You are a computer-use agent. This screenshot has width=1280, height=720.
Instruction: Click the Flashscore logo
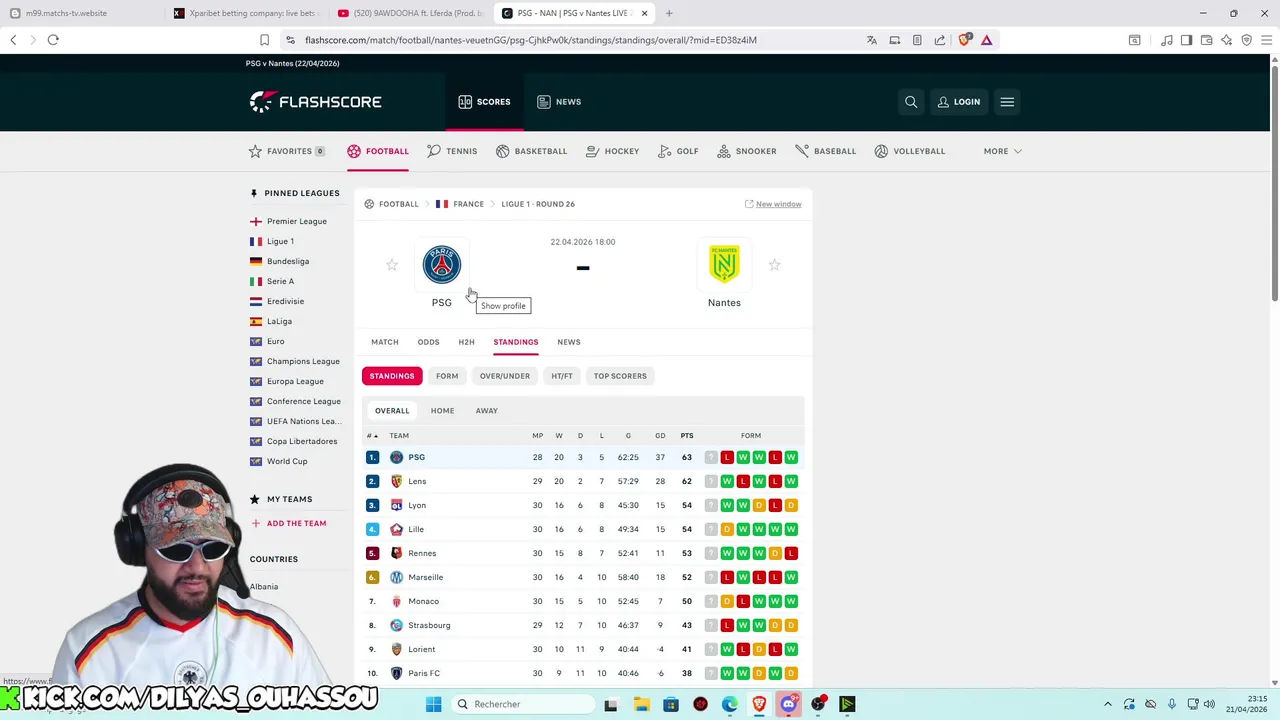(316, 102)
